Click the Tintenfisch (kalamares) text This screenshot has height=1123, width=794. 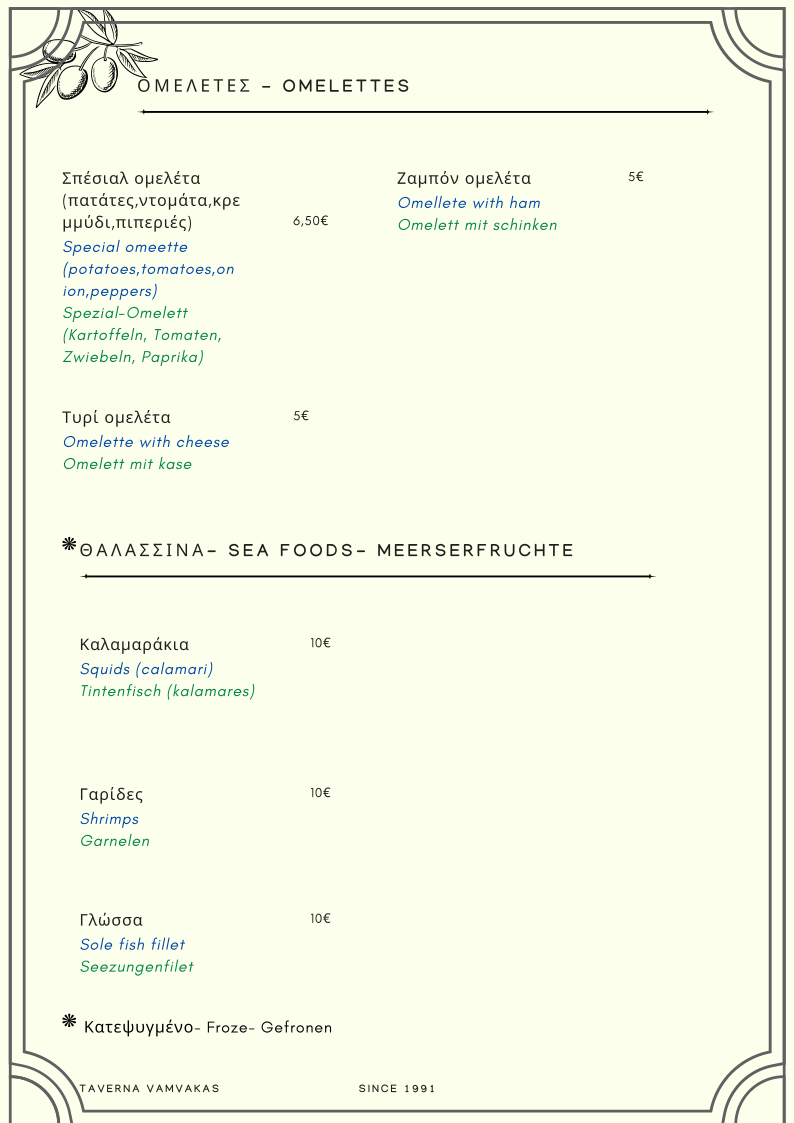(x=167, y=691)
